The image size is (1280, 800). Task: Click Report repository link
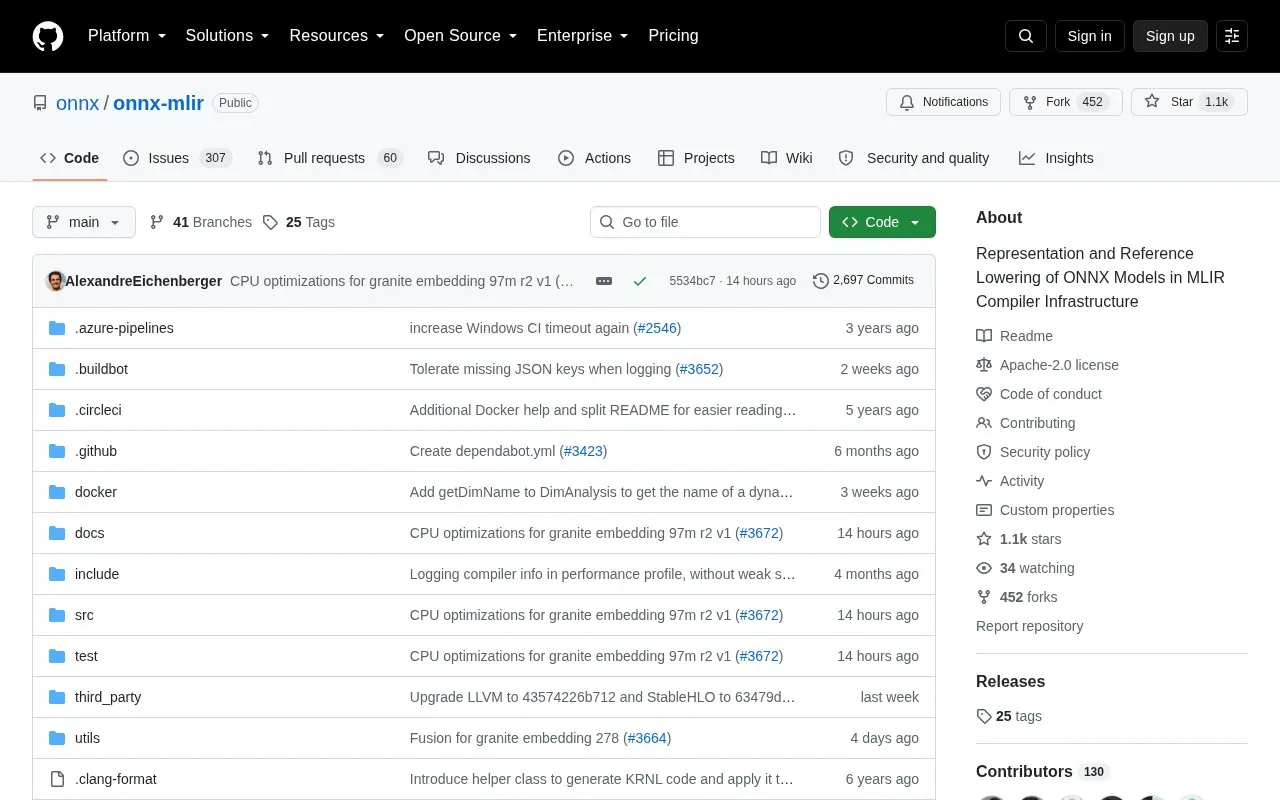coord(1029,626)
